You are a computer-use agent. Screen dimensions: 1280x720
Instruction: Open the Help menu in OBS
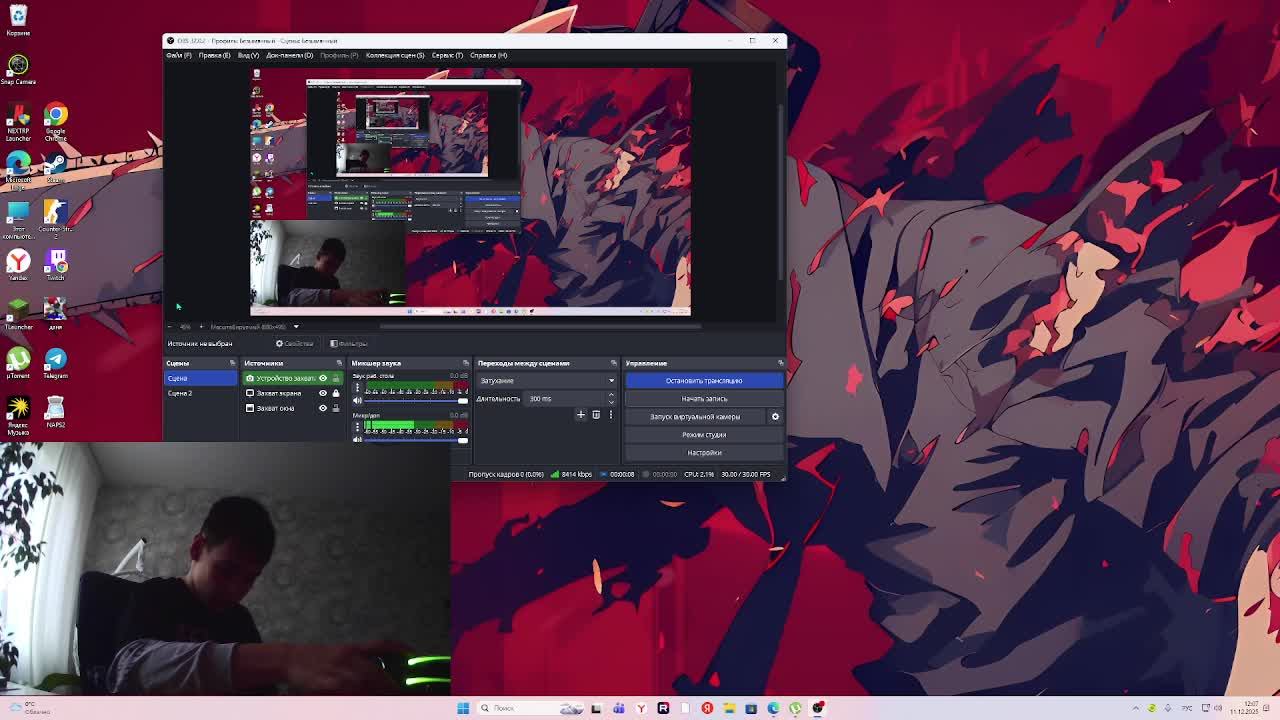tap(488, 55)
